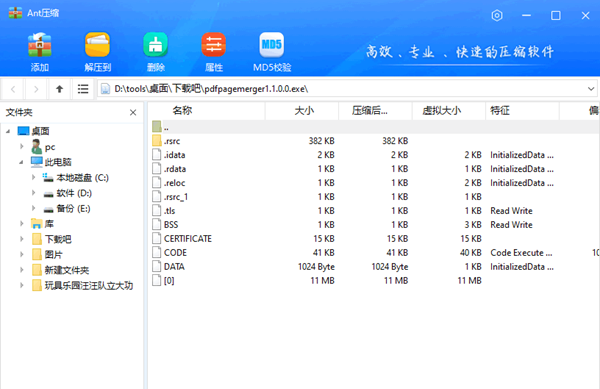The image size is (600, 389).
Task: Select the DATA file row
Action: coord(374,267)
